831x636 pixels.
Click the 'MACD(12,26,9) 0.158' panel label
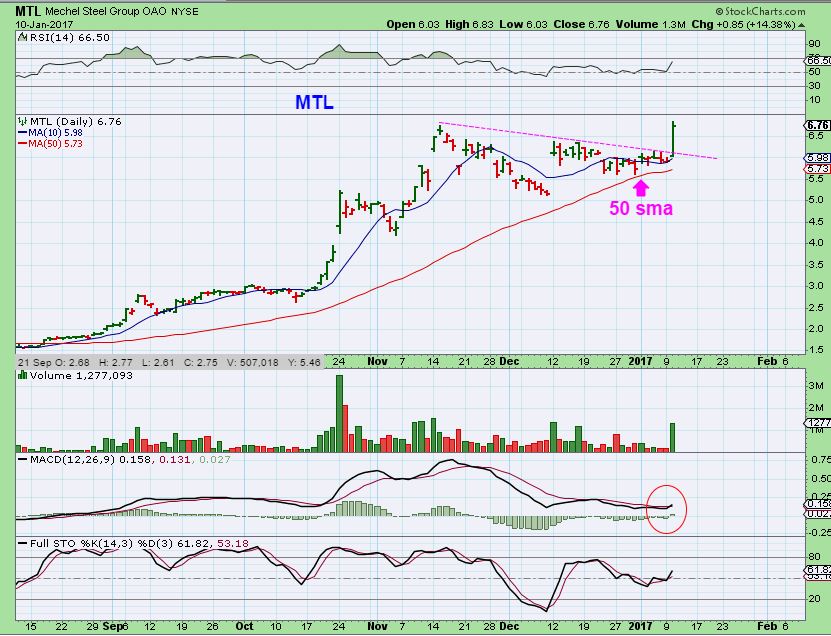coord(91,460)
